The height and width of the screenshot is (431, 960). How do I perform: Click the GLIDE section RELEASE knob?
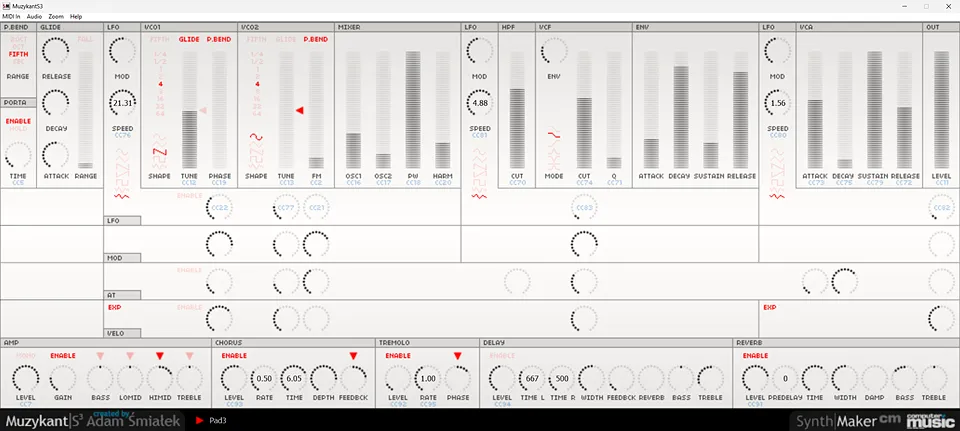pos(56,50)
